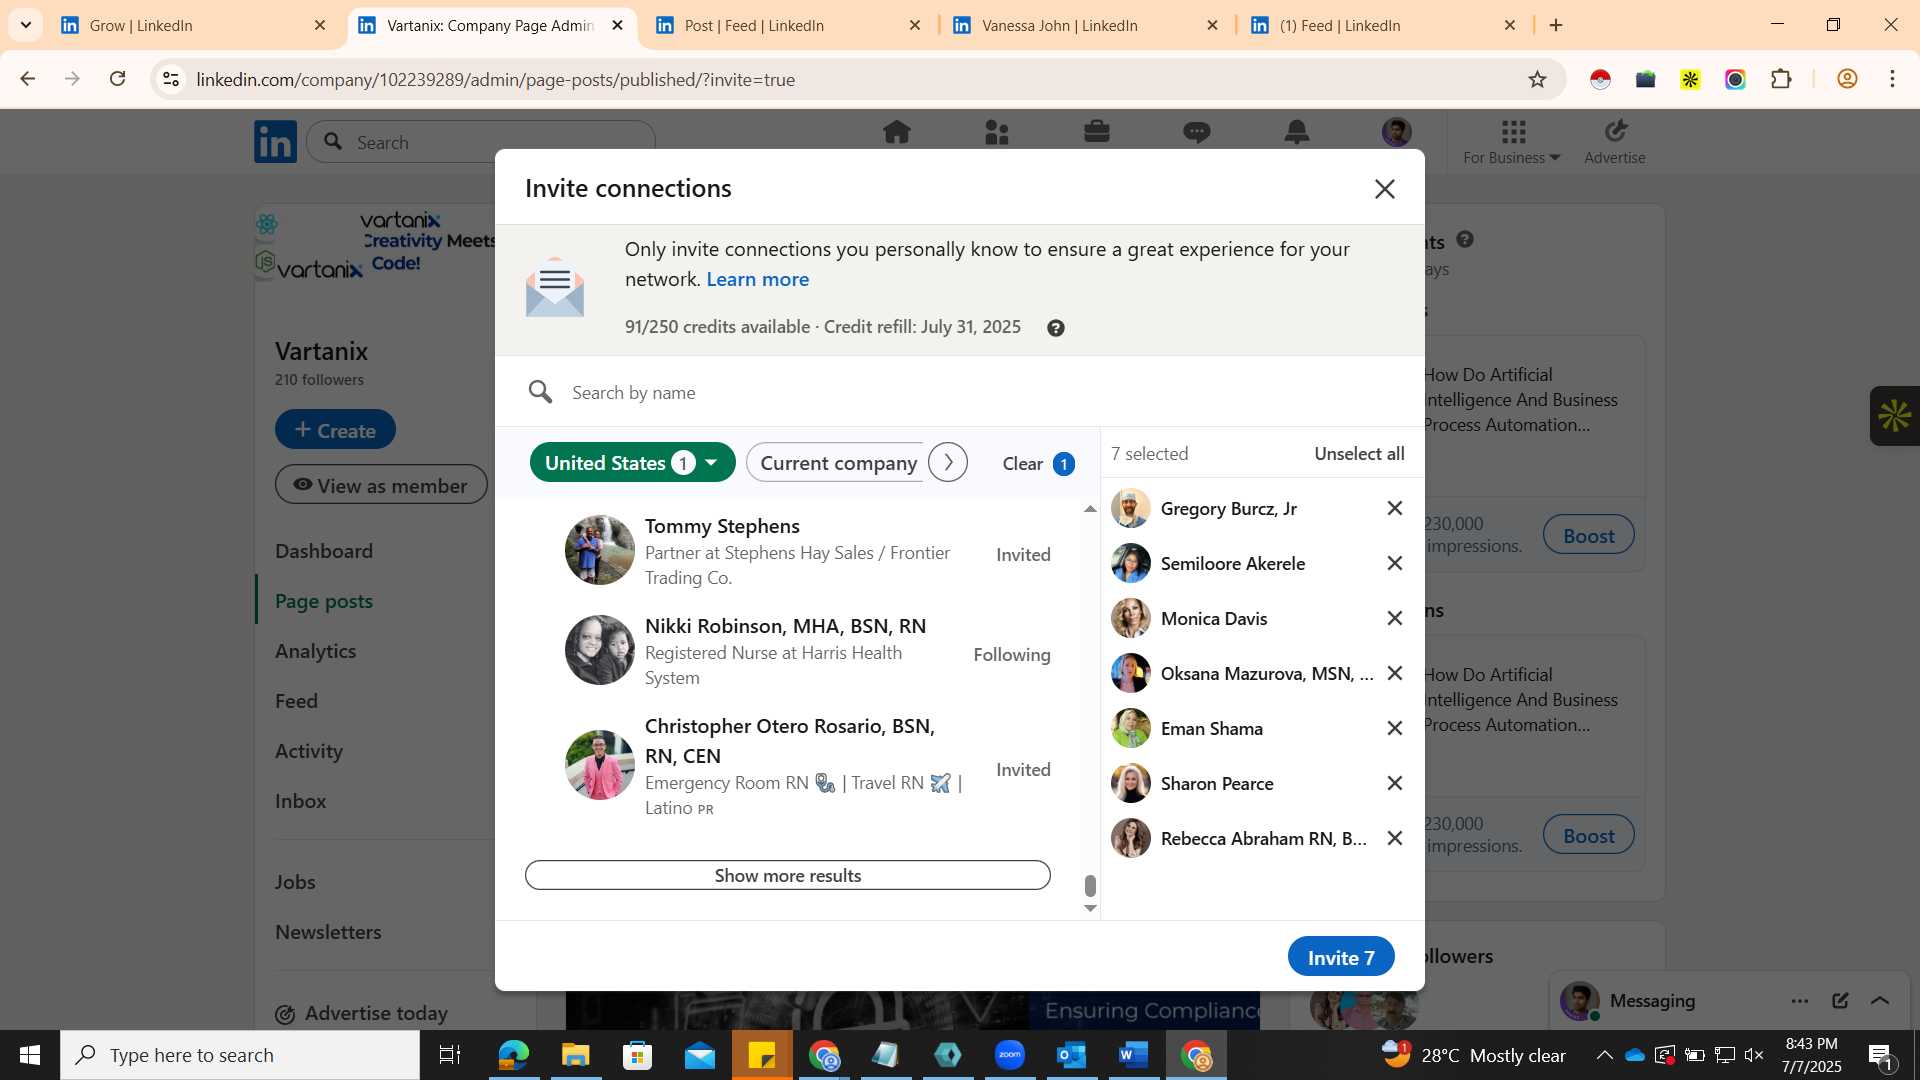Click the search magnifier in invite dialog

pos(540,392)
